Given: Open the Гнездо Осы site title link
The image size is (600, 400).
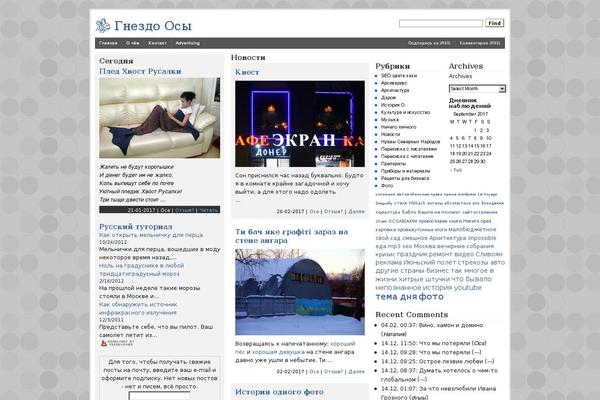Looking at the screenshot, I should pyautogui.click(x=153, y=26).
